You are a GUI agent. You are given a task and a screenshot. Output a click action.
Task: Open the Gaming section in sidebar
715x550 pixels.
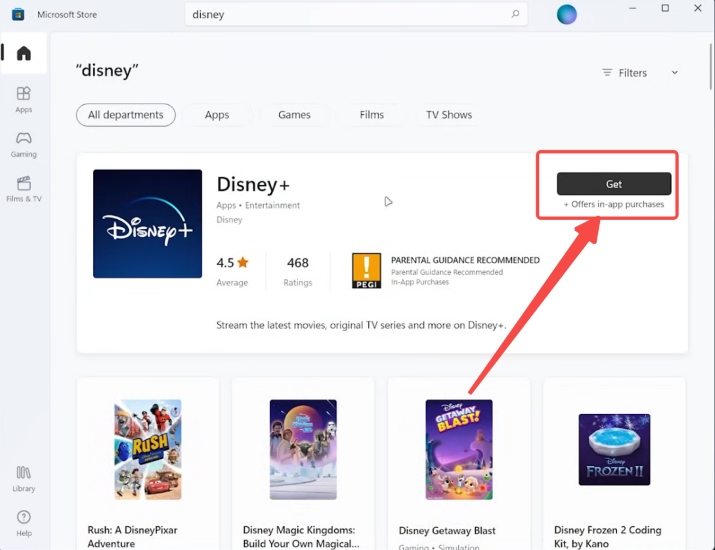click(24, 145)
